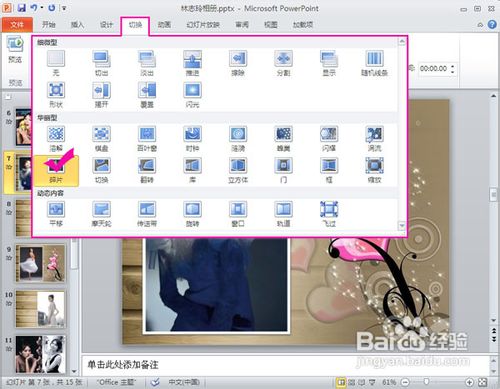Viewport: 500px width, 389px height.
Task: Pick the 涡流 vortex transition
Action: [x=374, y=139]
